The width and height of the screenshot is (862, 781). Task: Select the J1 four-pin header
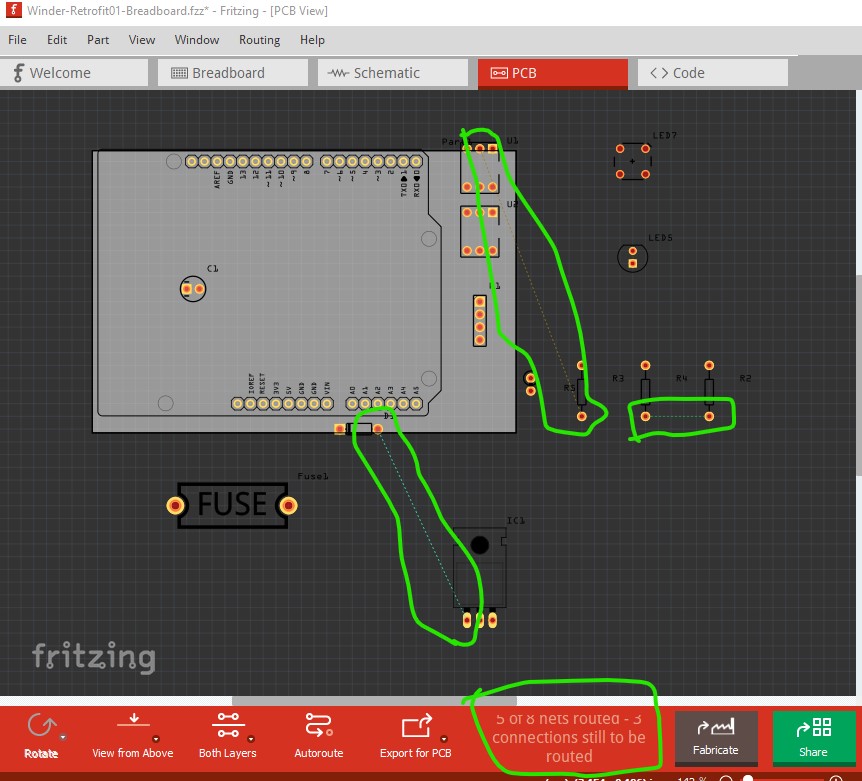(x=479, y=320)
